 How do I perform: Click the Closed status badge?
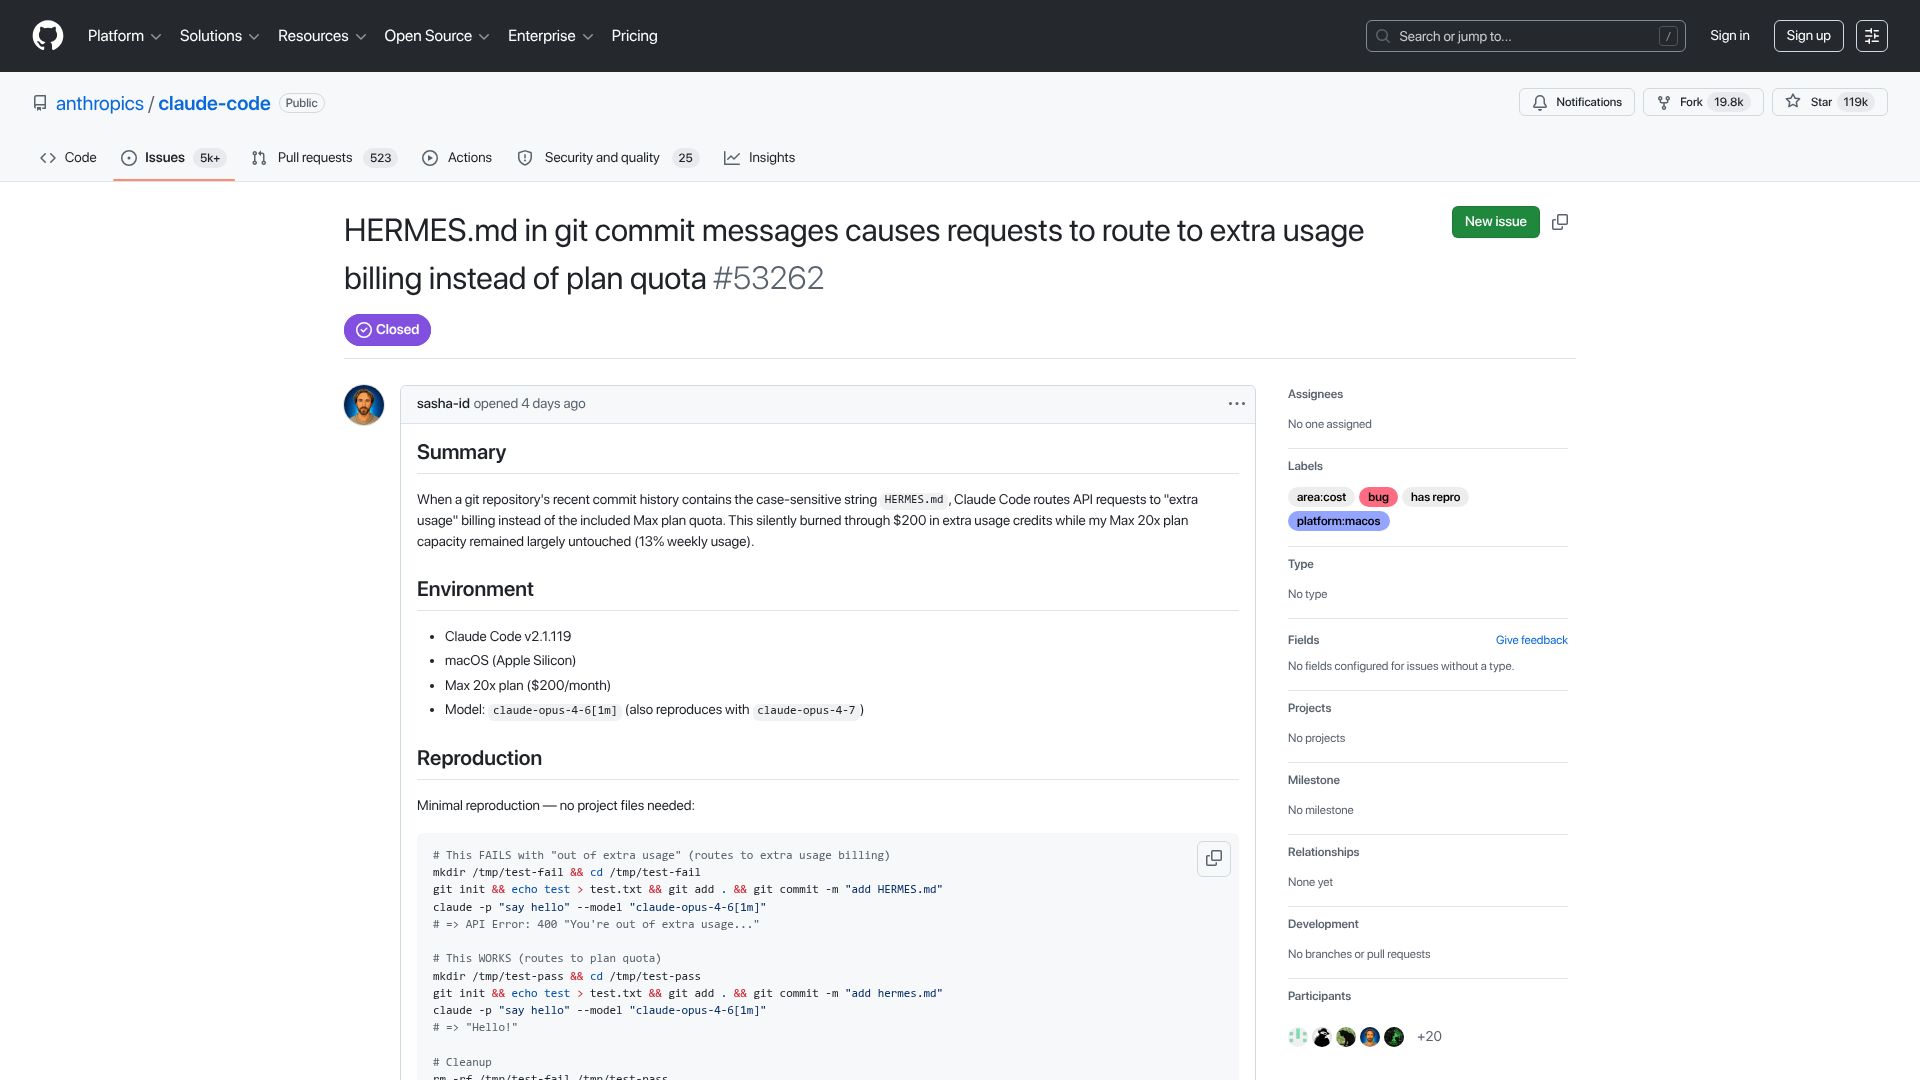point(387,330)
